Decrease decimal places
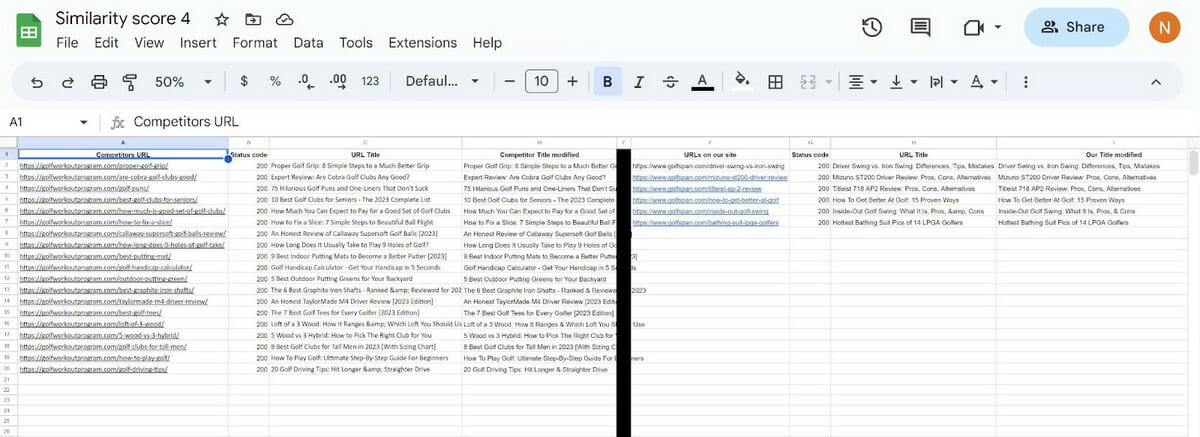The height and width of the screenshot is (437, 1200). point(306,82)
